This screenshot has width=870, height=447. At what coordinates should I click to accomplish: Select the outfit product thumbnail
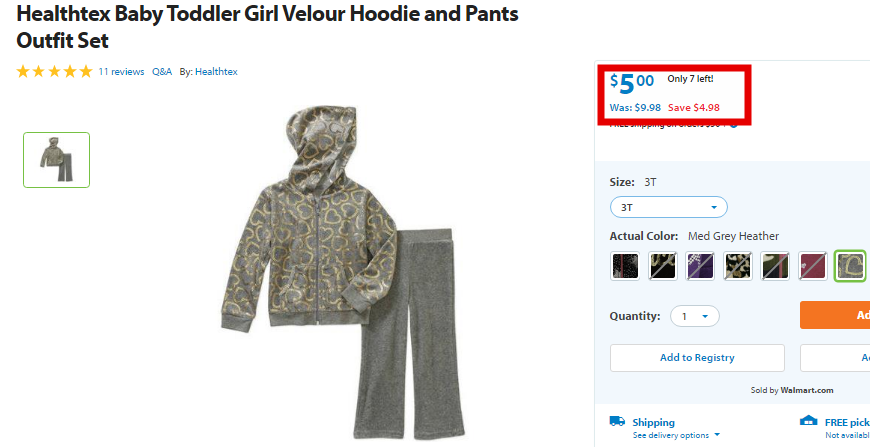click(57, 160)
